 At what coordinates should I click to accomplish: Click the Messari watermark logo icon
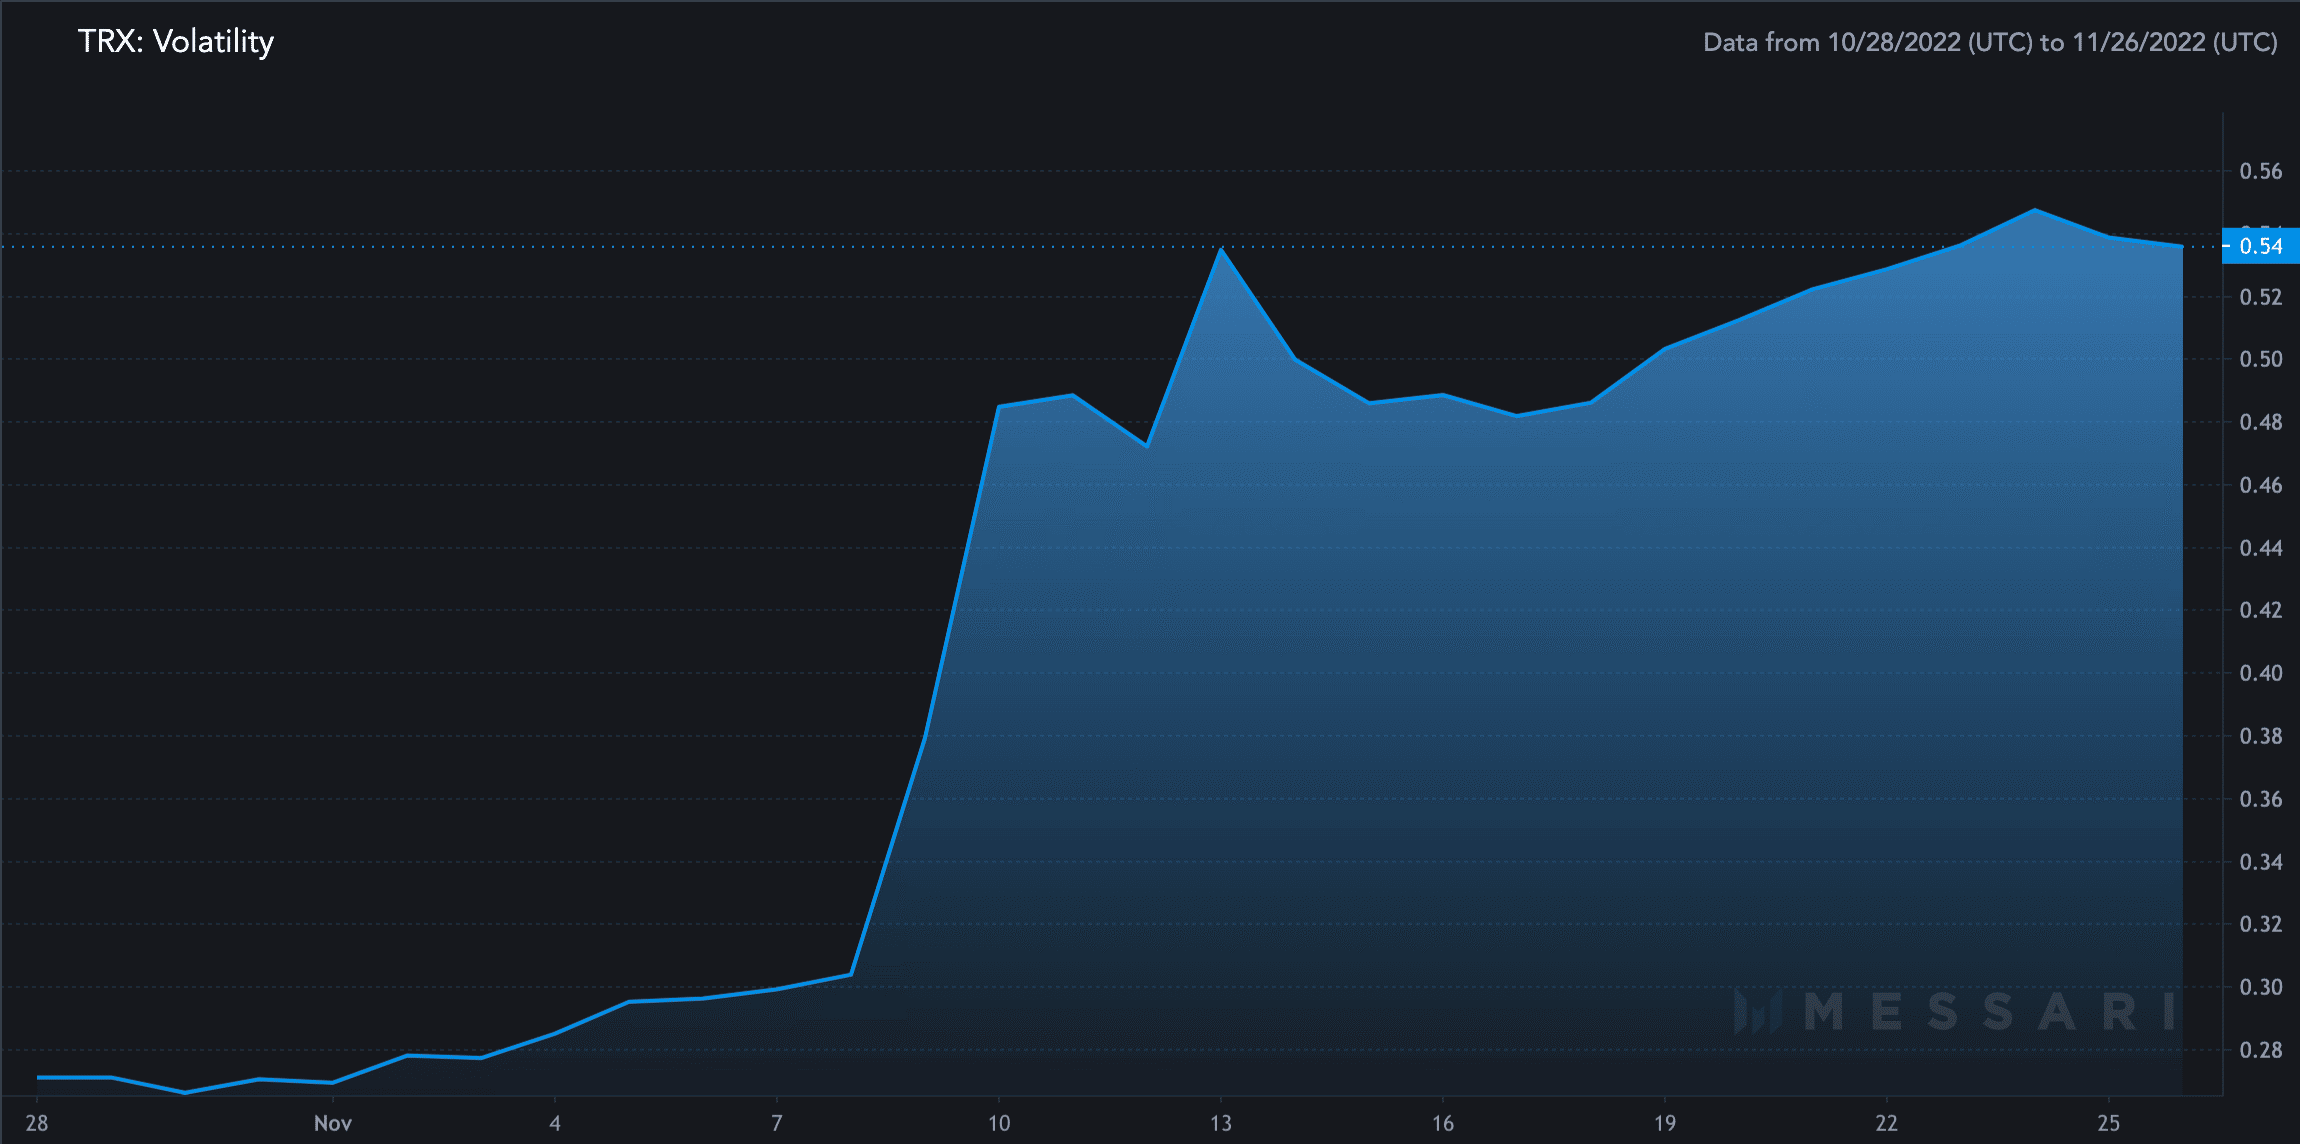pyautogui.click(x=1757, y=1011)
